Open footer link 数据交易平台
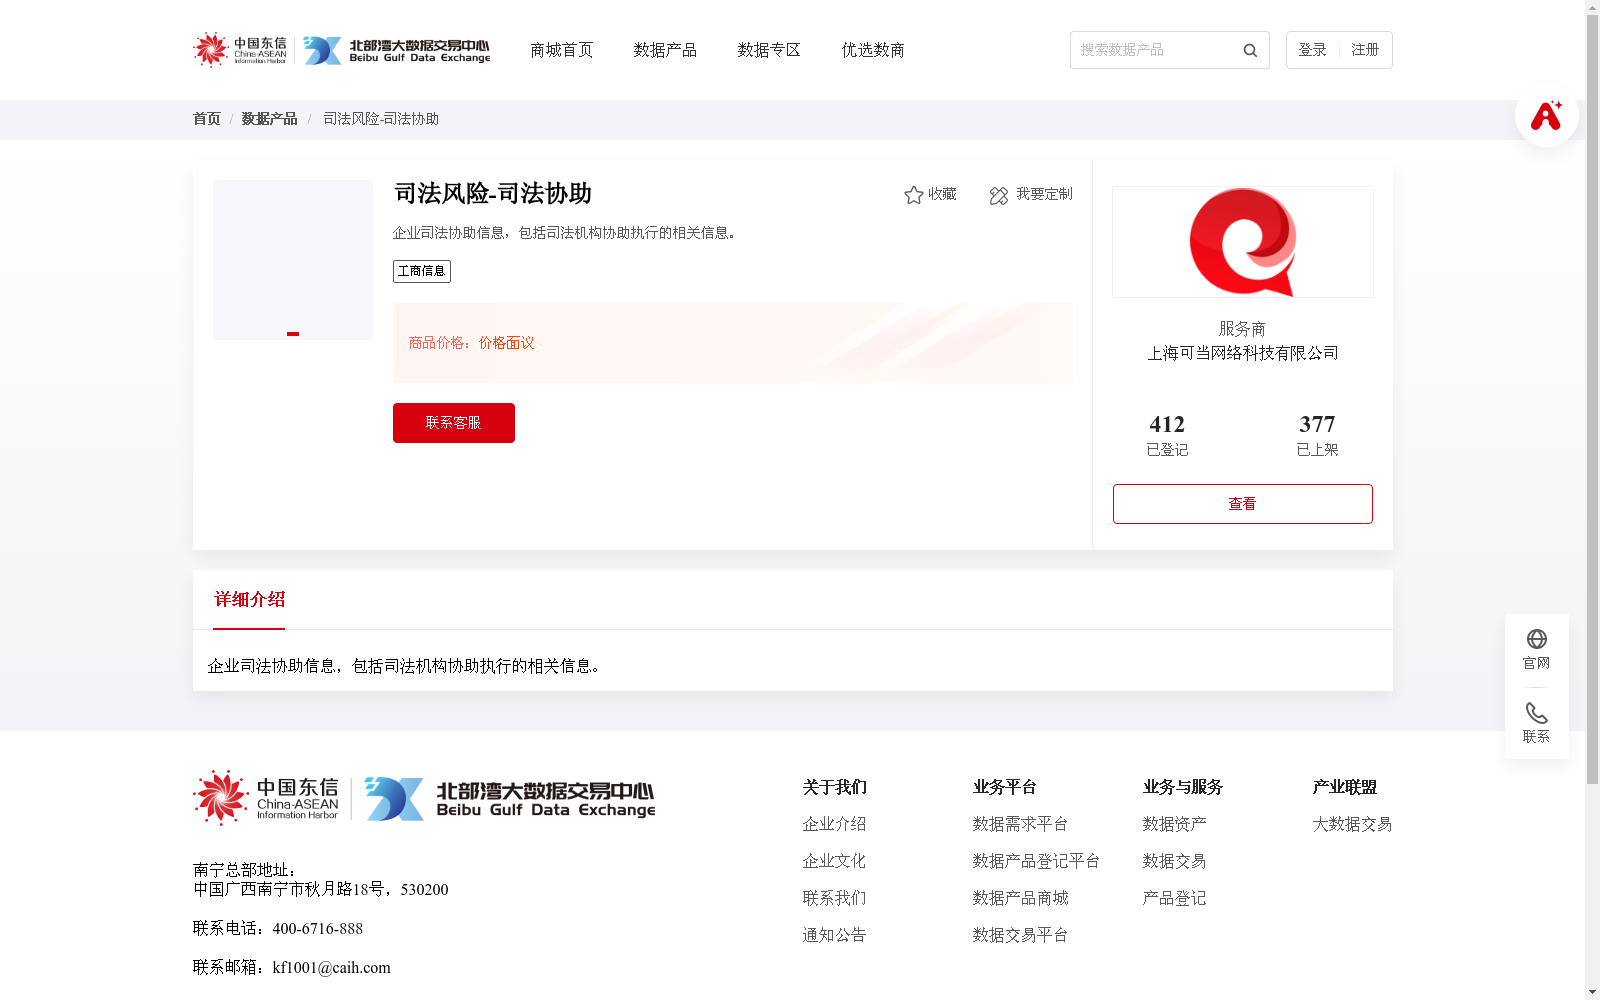1600x1000 pixels. 1020,935
